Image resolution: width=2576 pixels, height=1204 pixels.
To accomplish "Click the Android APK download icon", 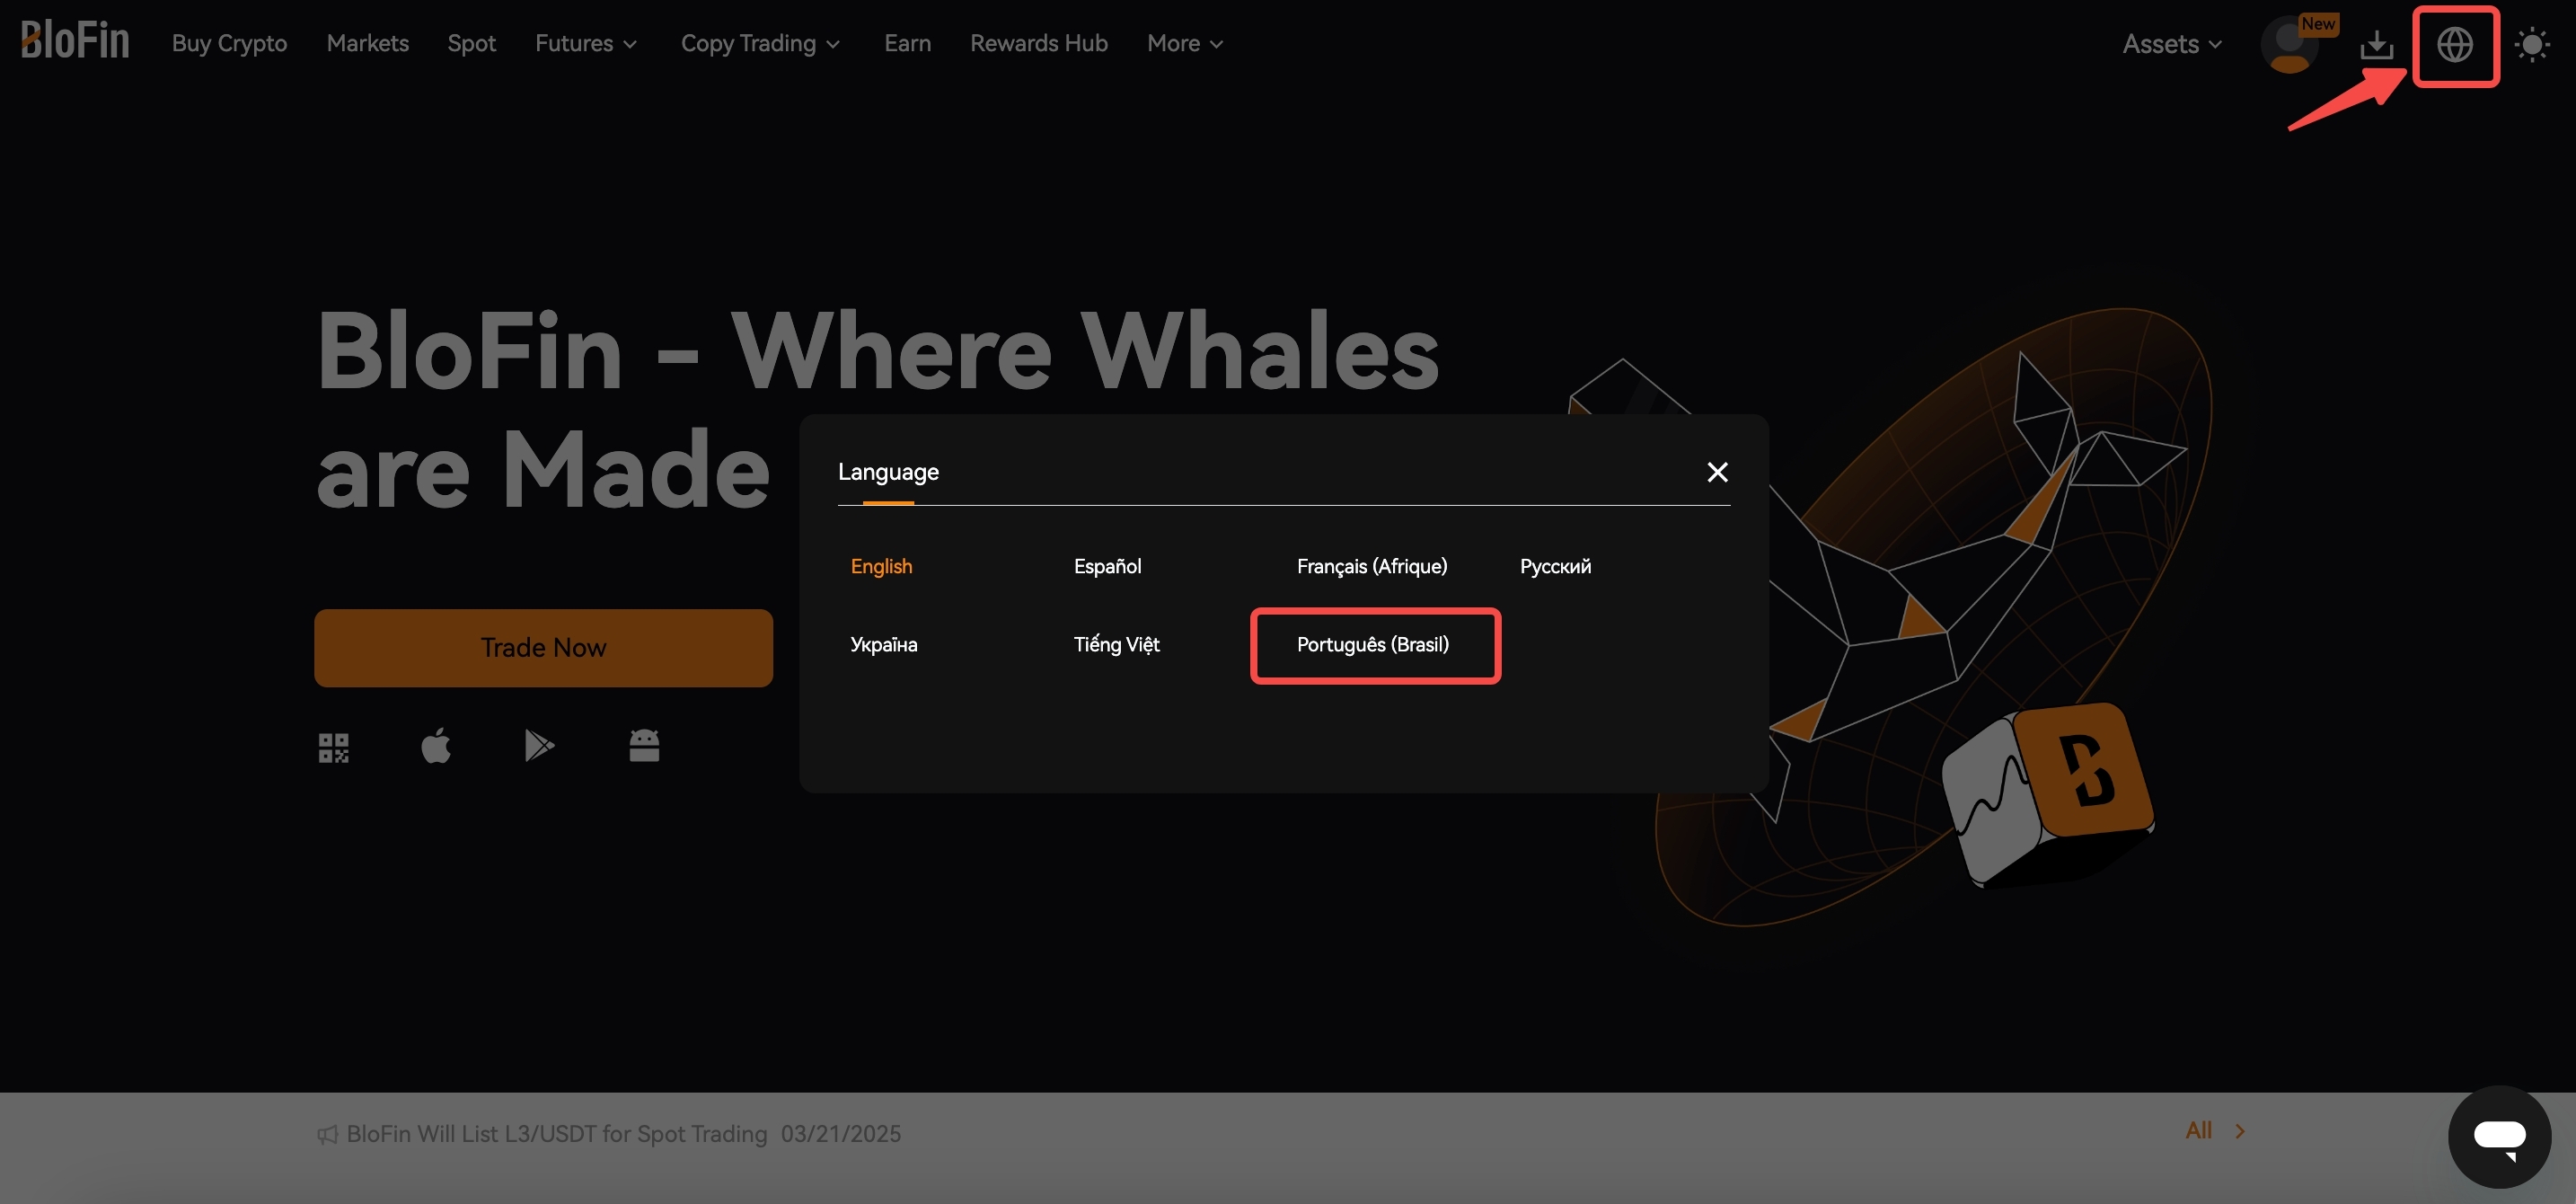I will pyautogui.click(x=644, y=745).
